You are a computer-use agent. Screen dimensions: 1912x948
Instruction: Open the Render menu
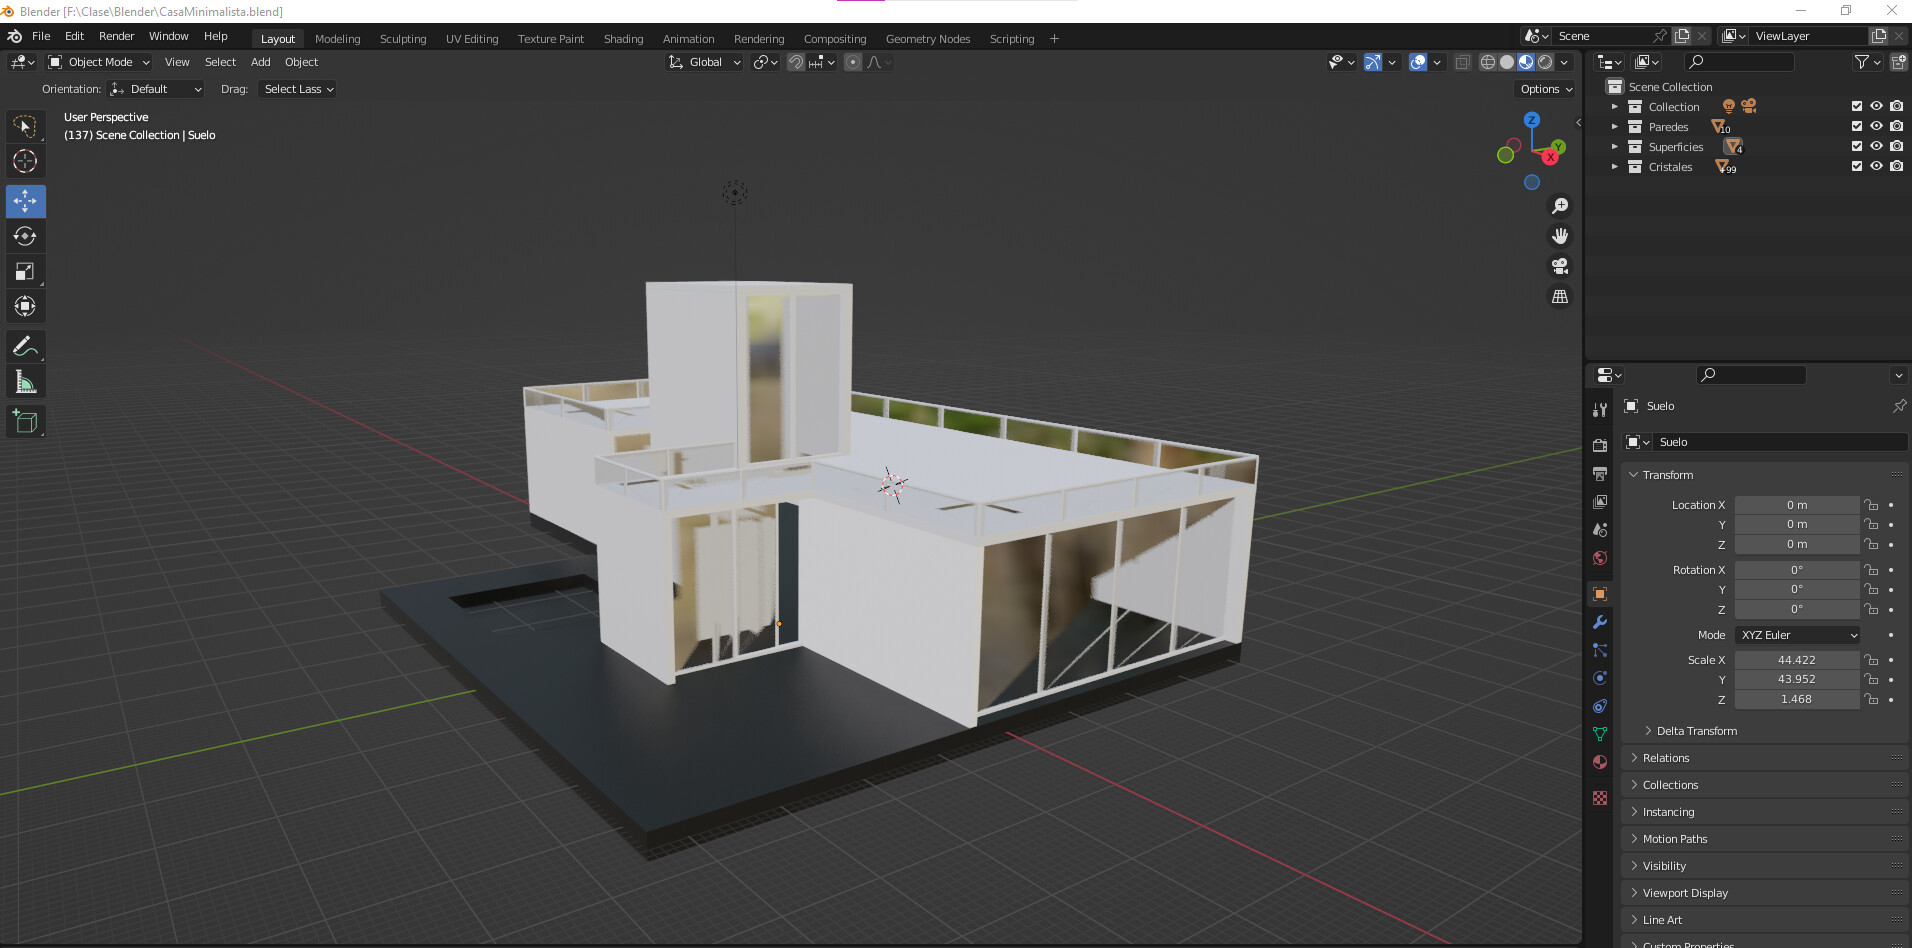[116, 36]
